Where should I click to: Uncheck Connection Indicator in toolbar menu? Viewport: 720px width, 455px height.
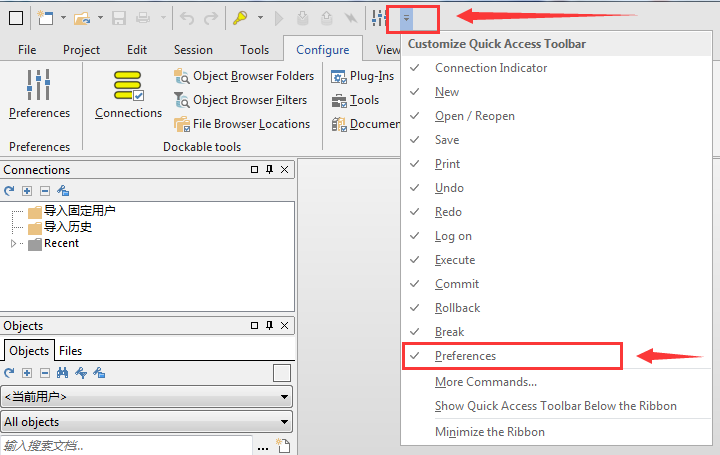pos(491,68)
